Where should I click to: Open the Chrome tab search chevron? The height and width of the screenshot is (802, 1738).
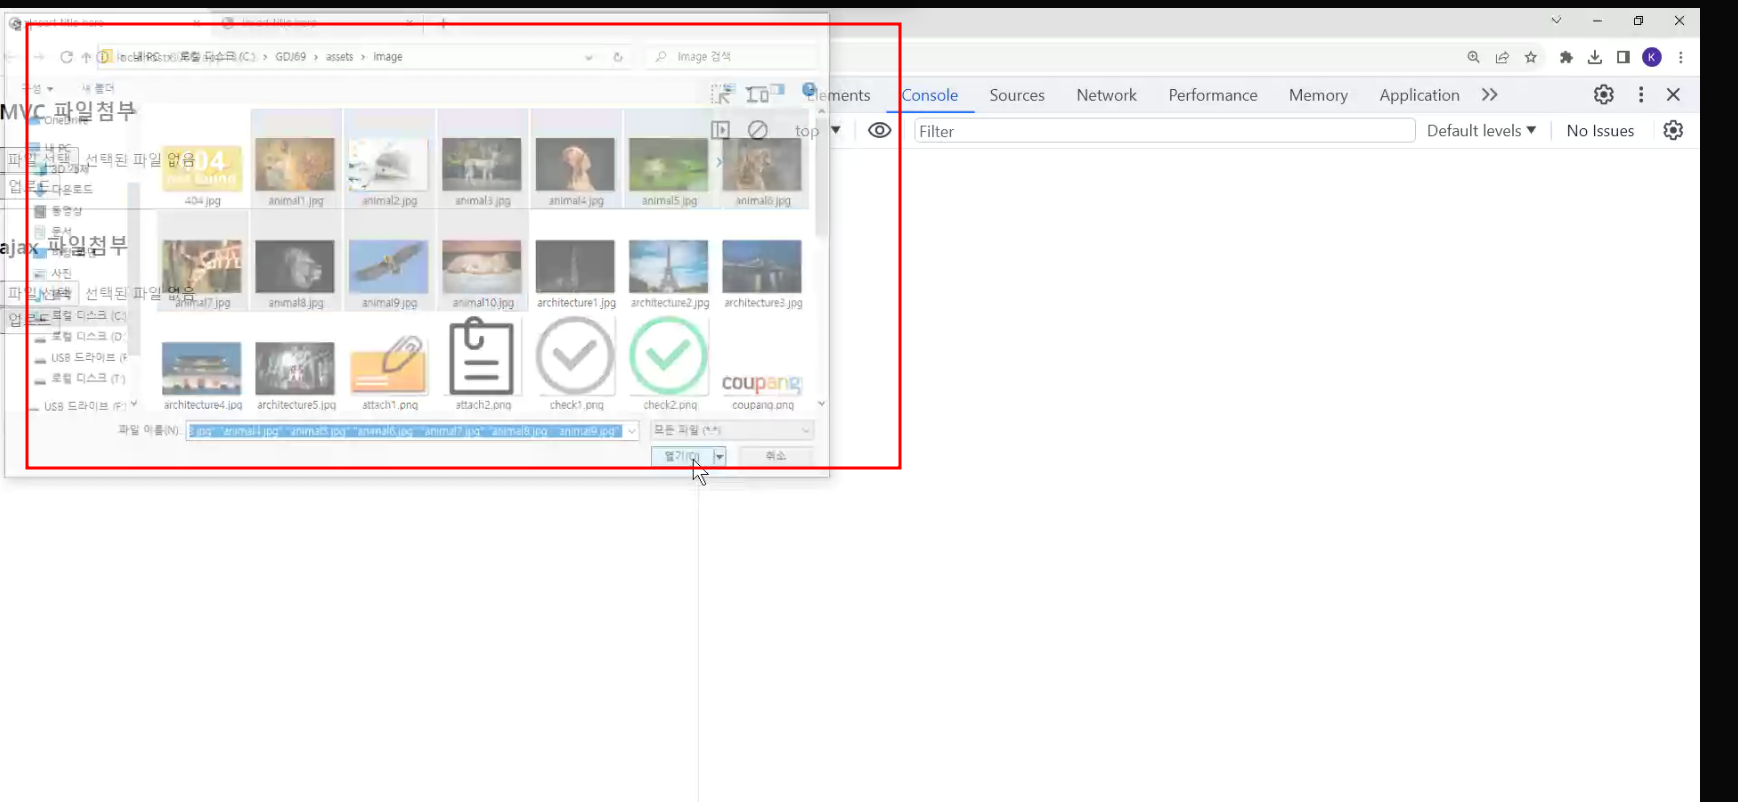point(1556,21)
